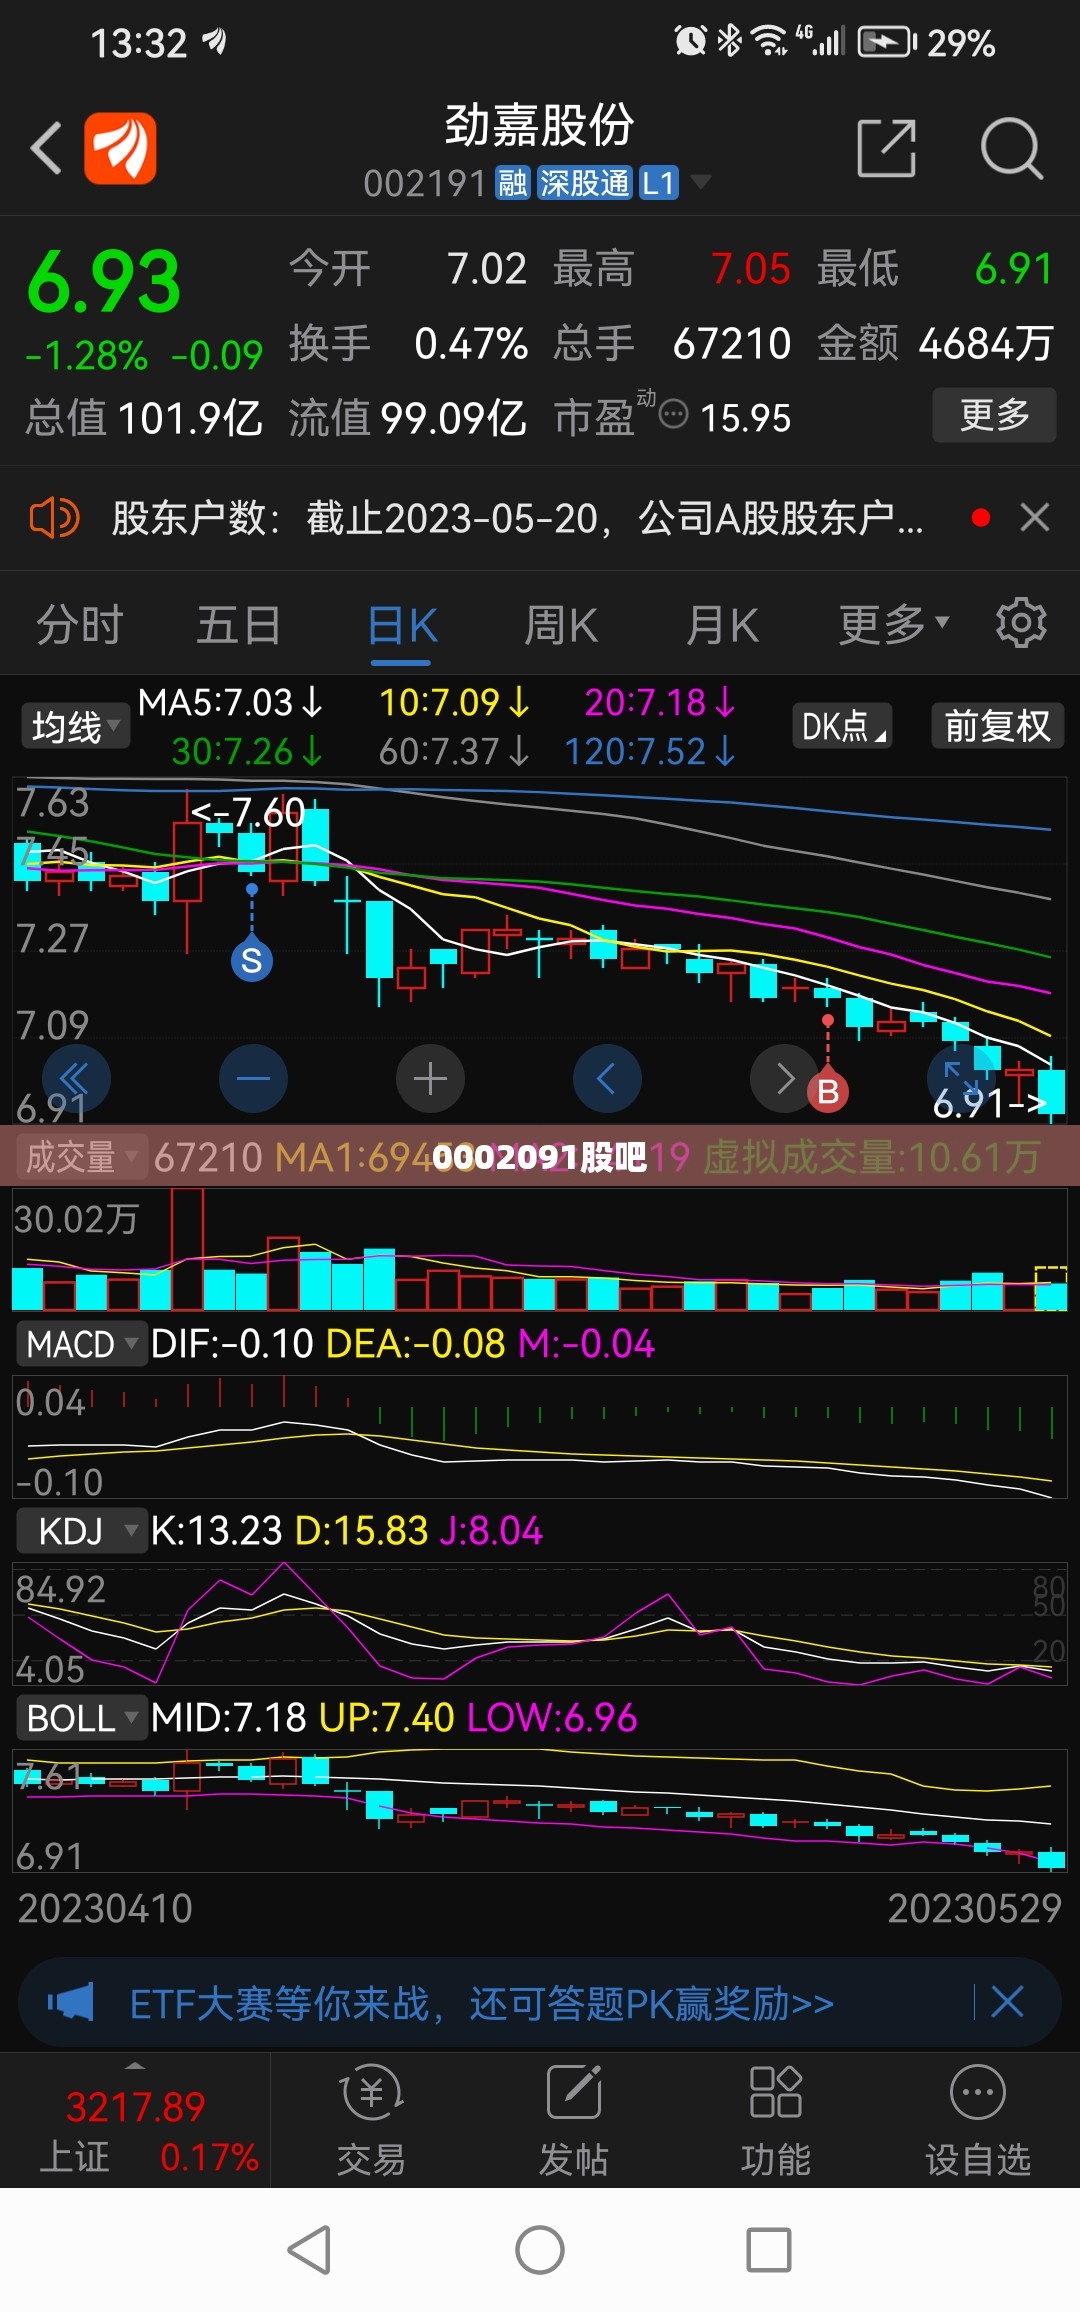
Task: Move chart right with grey arrow
Action: tap(784, 1078)
